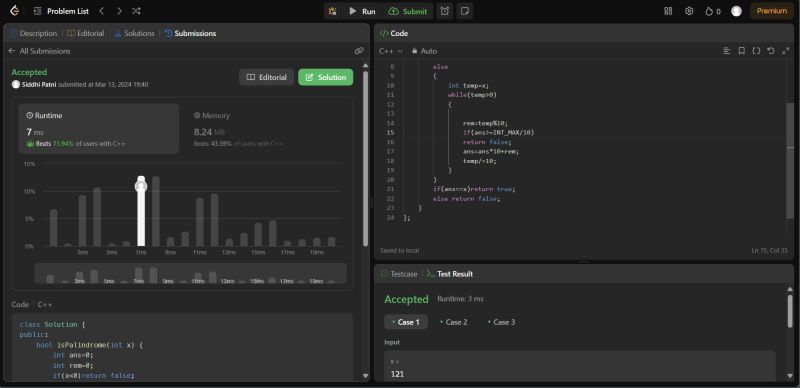Image resolution: width=800 pixels, height=388 pixels.
Task: Click the Premium button
Action: [771, 11]
